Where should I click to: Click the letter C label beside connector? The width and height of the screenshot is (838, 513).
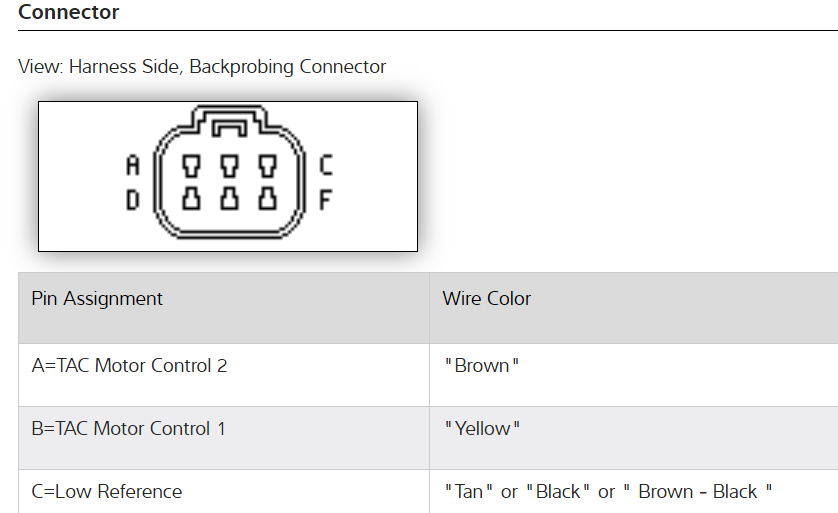point(326,165)
